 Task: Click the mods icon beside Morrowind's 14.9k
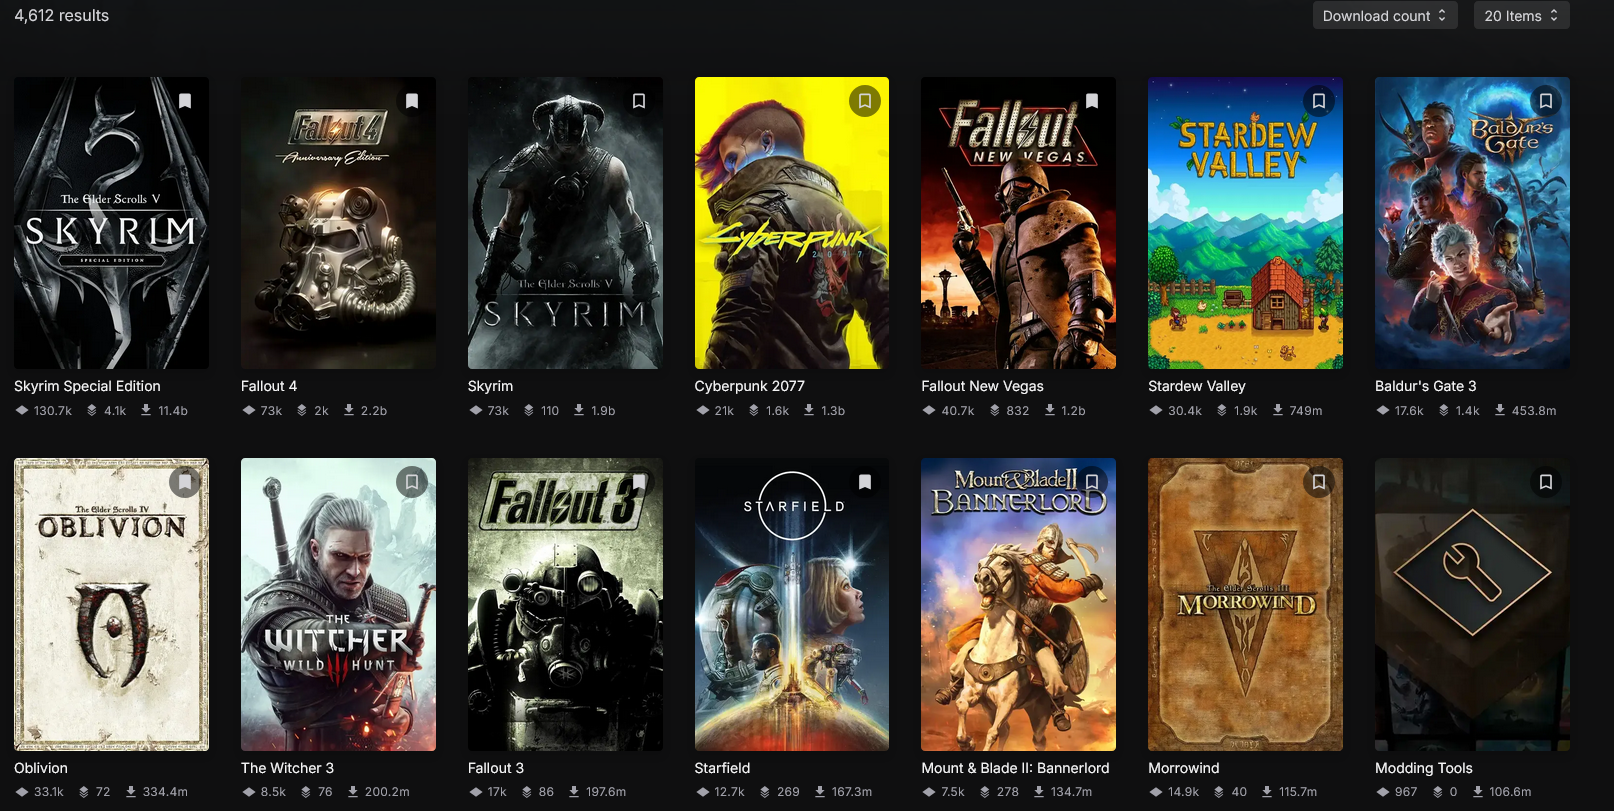(1156, 791)
